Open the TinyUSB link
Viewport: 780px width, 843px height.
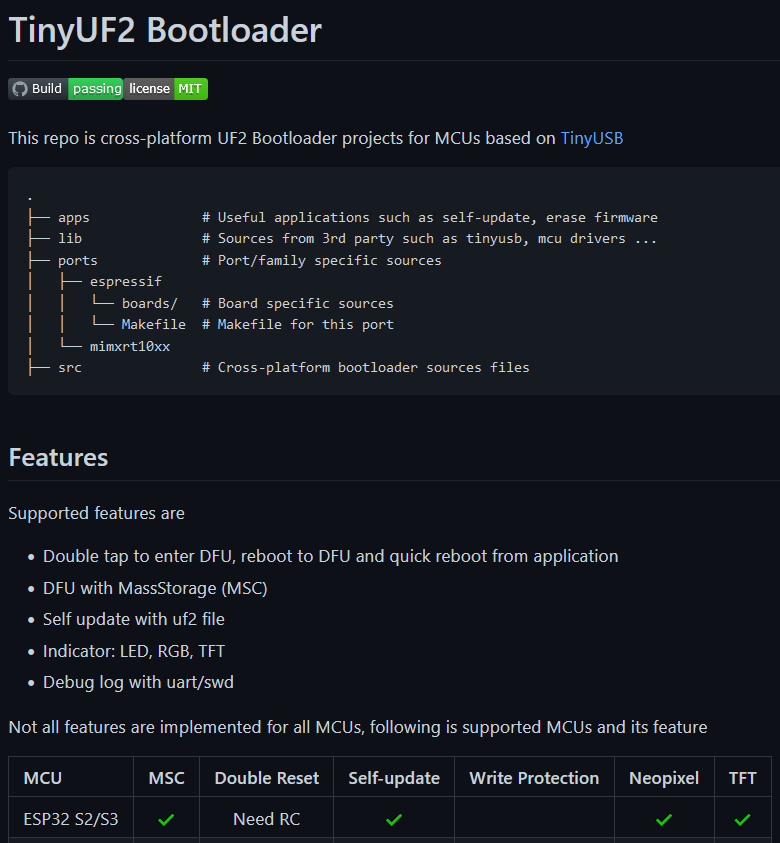coord(591,138)
